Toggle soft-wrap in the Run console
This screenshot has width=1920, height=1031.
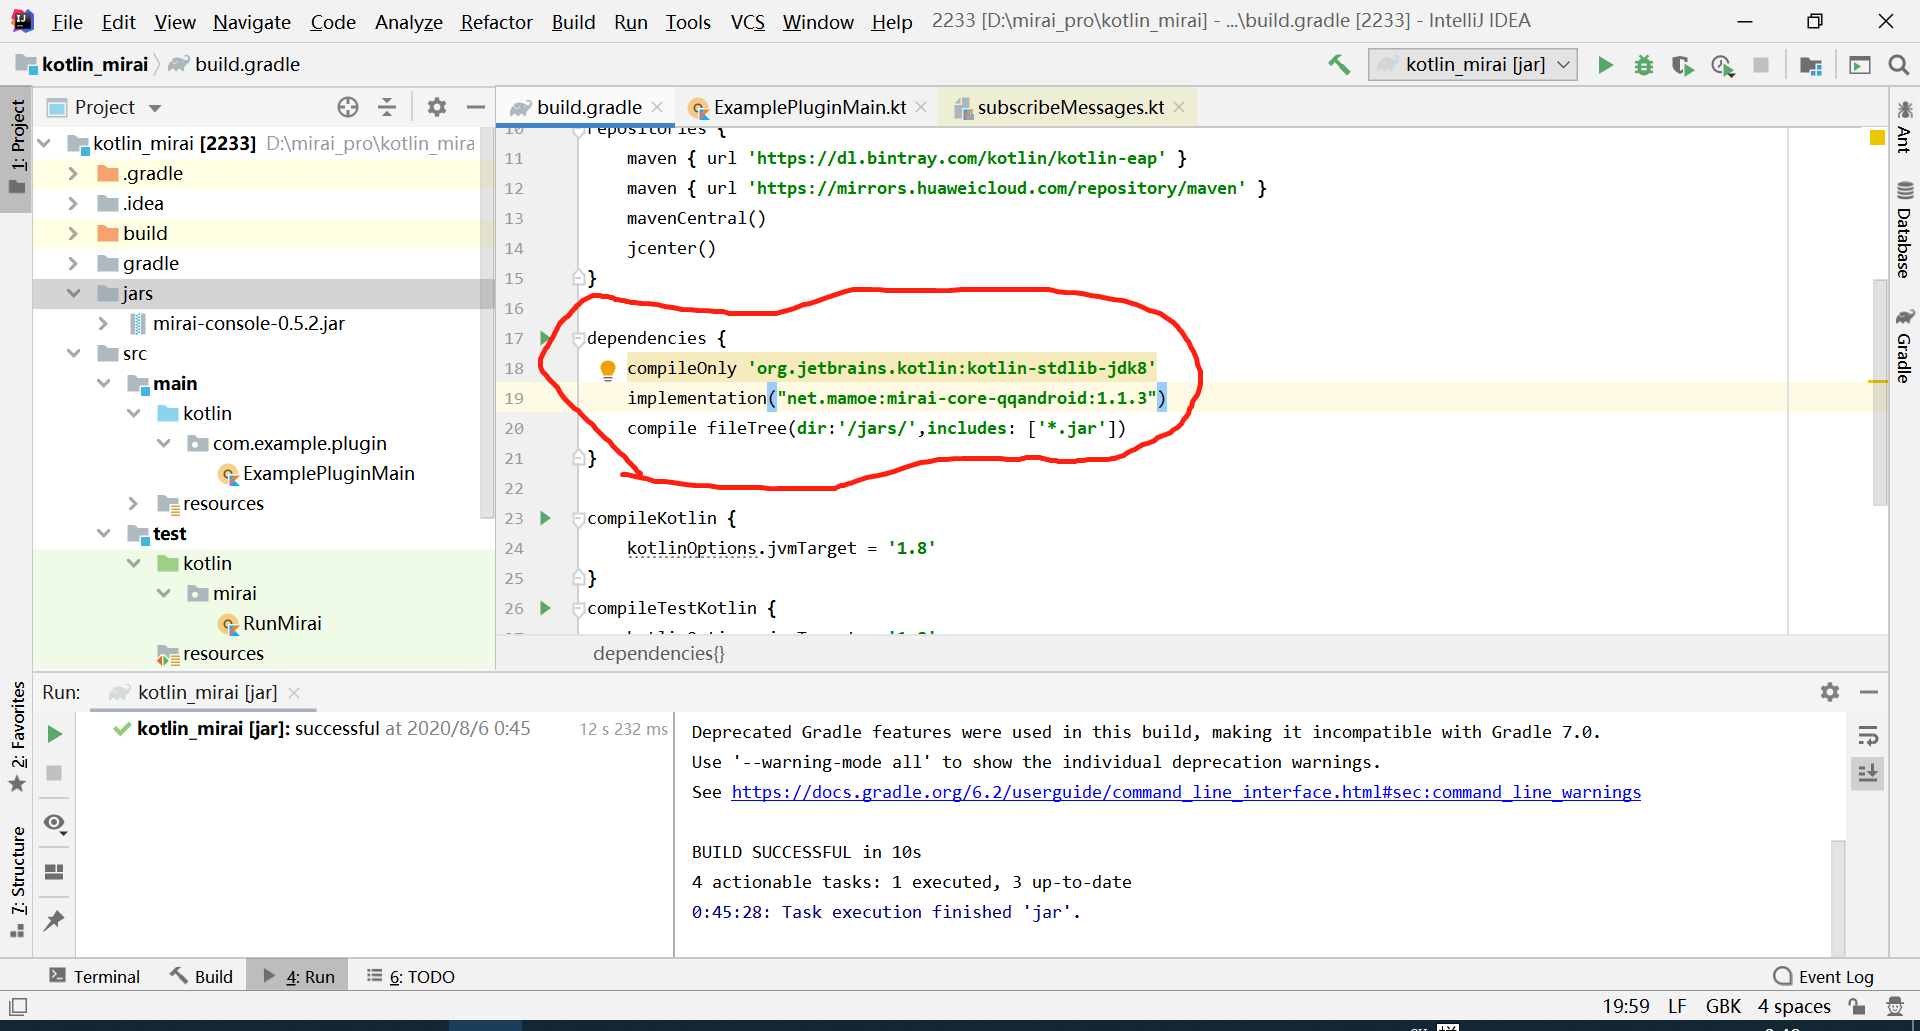click(1869, 737)
